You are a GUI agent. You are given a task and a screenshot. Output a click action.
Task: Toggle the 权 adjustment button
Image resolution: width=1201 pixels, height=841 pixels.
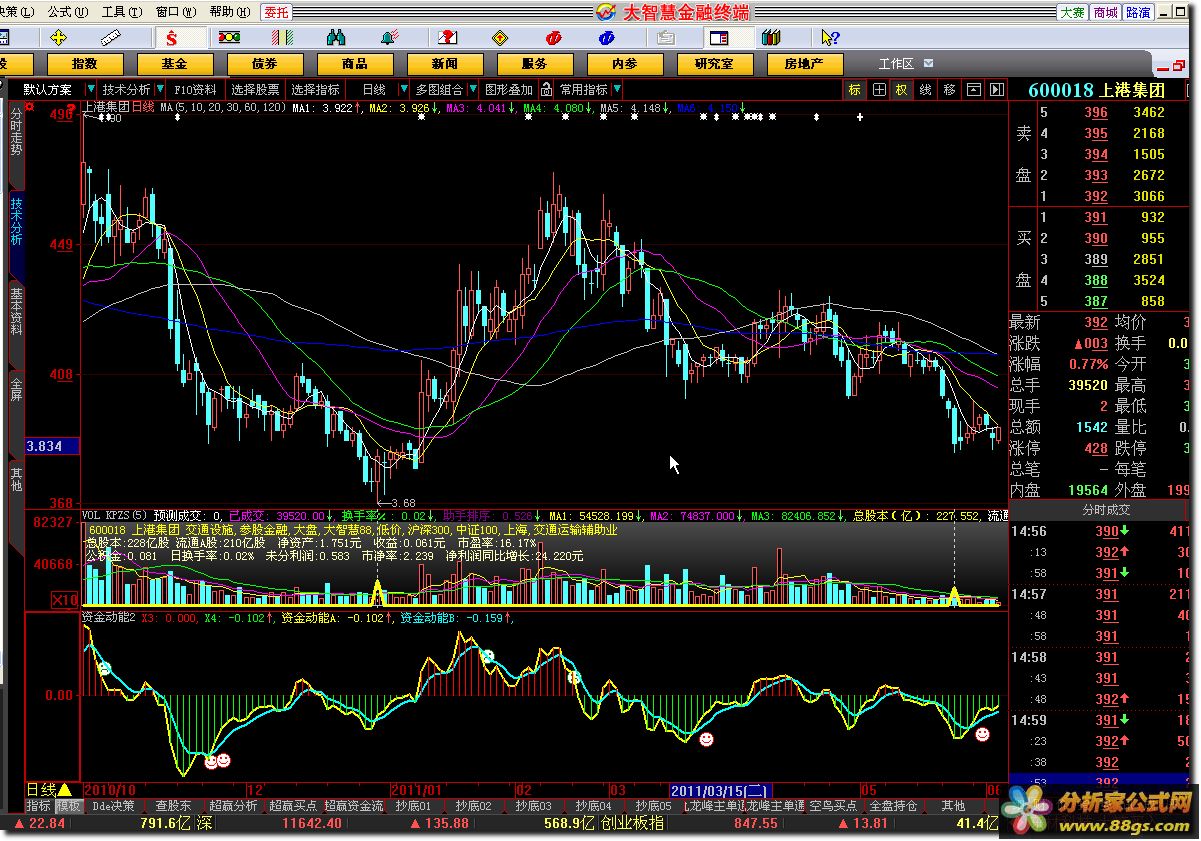click(x=902, y=89)
